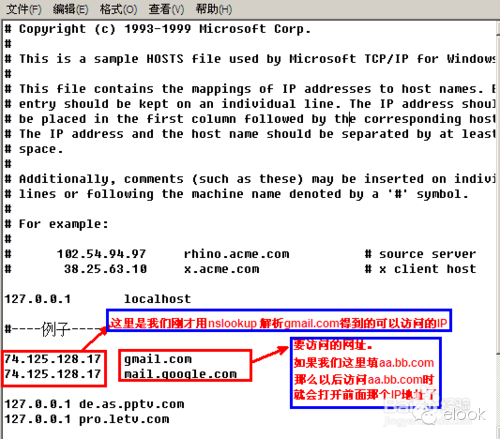This screenshot has width=500, height=439.
Task: Click the blue nslookup annotation box
Action: coord(279,320)
